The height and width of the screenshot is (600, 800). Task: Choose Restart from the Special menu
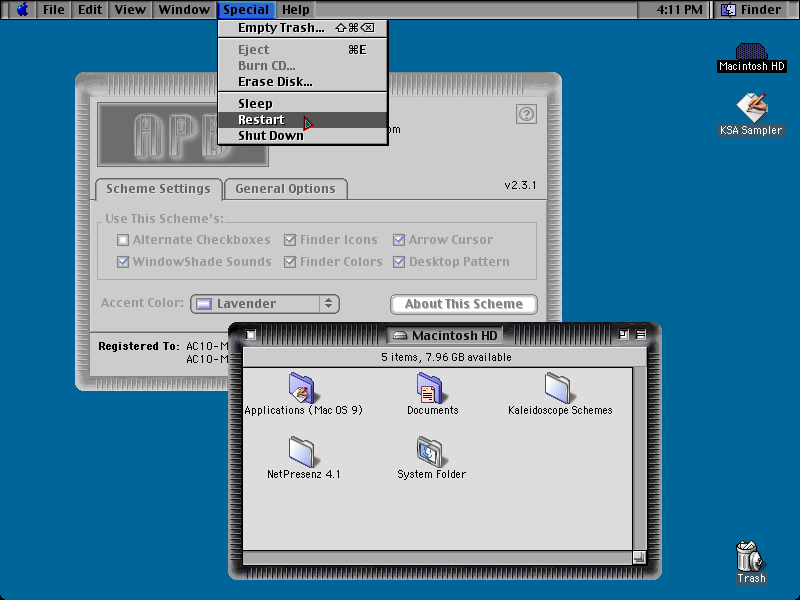pos(303,120)
